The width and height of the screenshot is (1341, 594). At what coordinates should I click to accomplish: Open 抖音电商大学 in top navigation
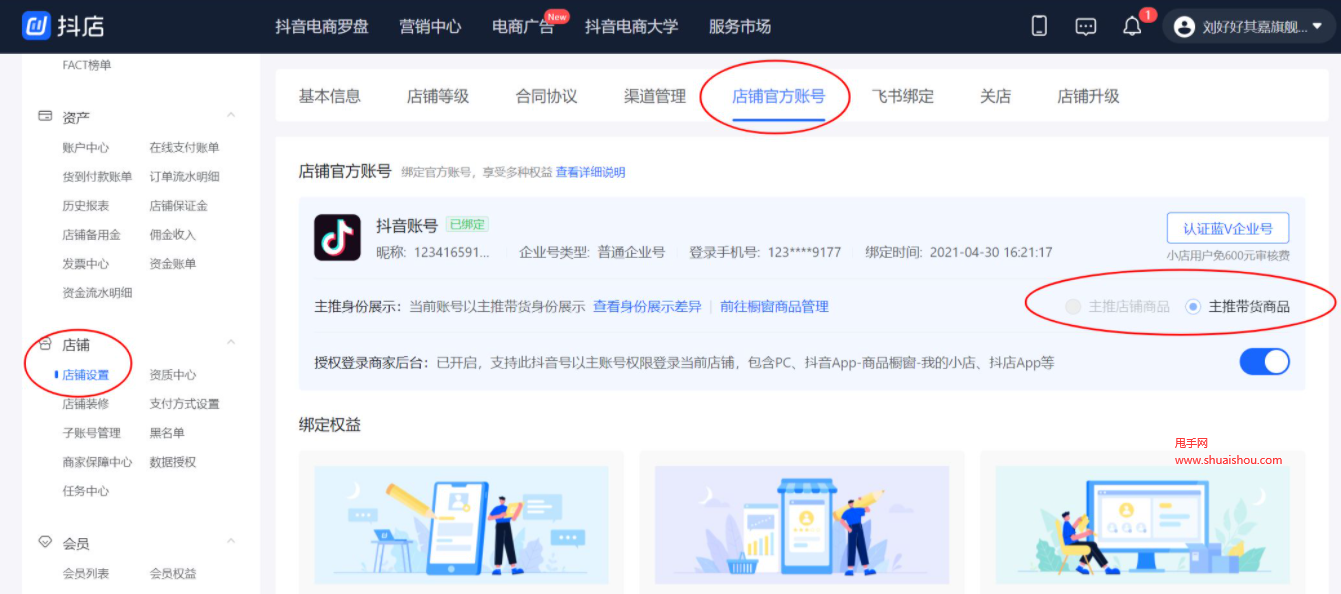631,27
